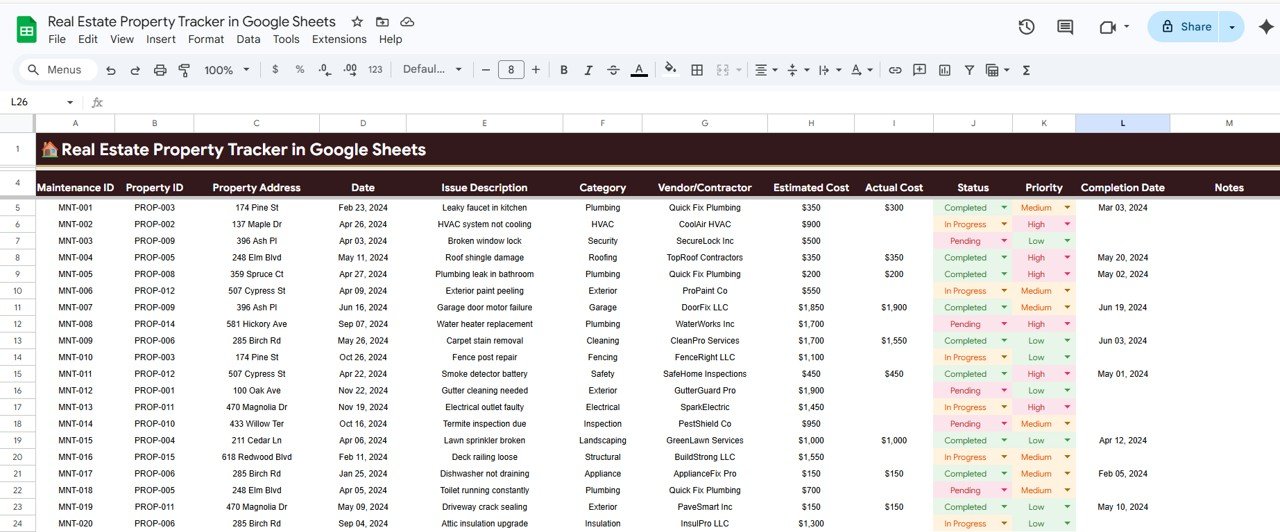Open the comments panel icon
Screen dimensions: 1280x532
coord(1065,27)
